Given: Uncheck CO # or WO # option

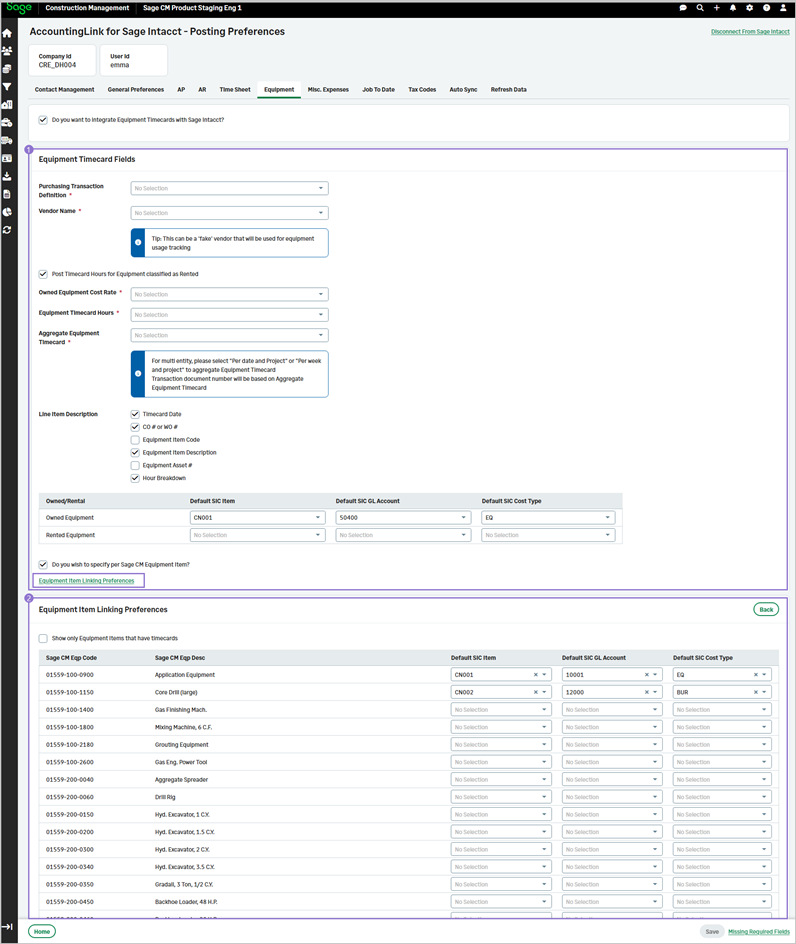Looking at the screenshot, I should pyautogui.click(x=135, y=427).
